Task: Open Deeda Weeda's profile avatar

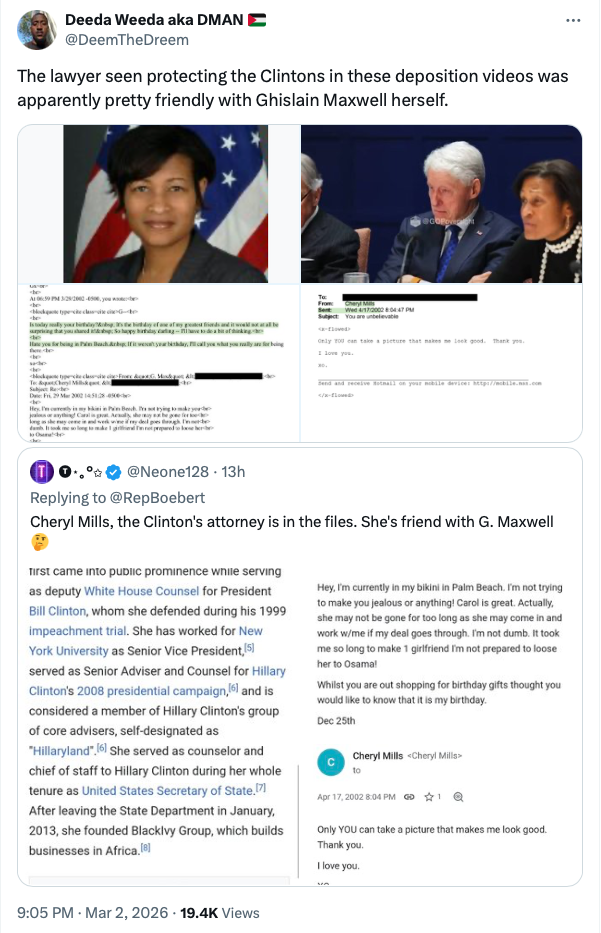Action: pyautogui.click(x=36, y=30)
